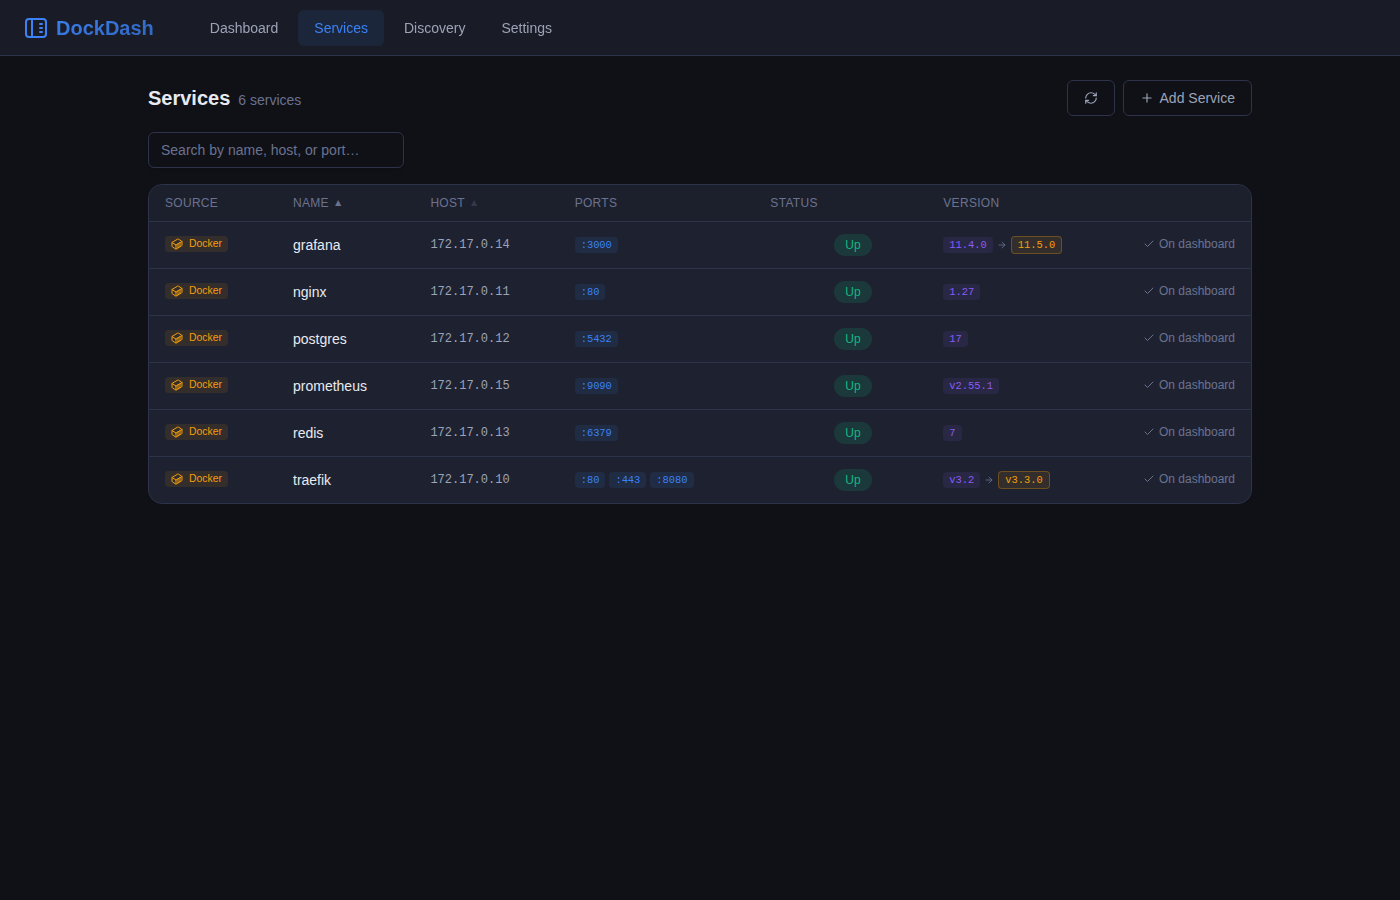Refresh the services list
The width and height of the screenshot is (1400, 900).
tap(1091, 98)
